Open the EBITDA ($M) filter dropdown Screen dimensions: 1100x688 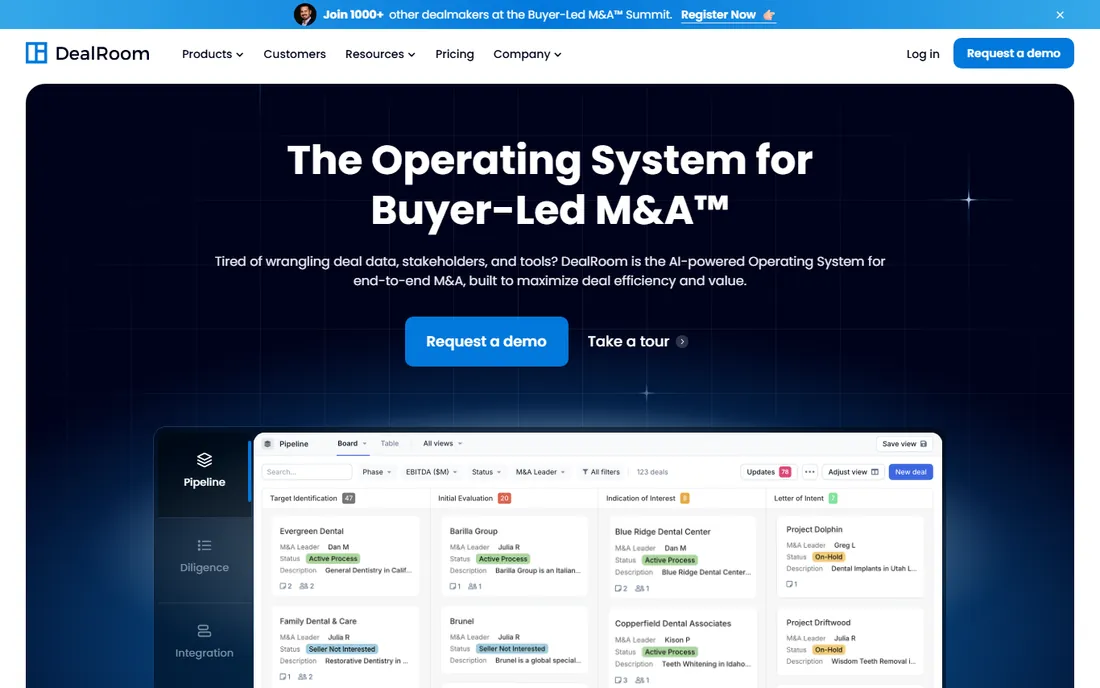[x=431, y=472]
